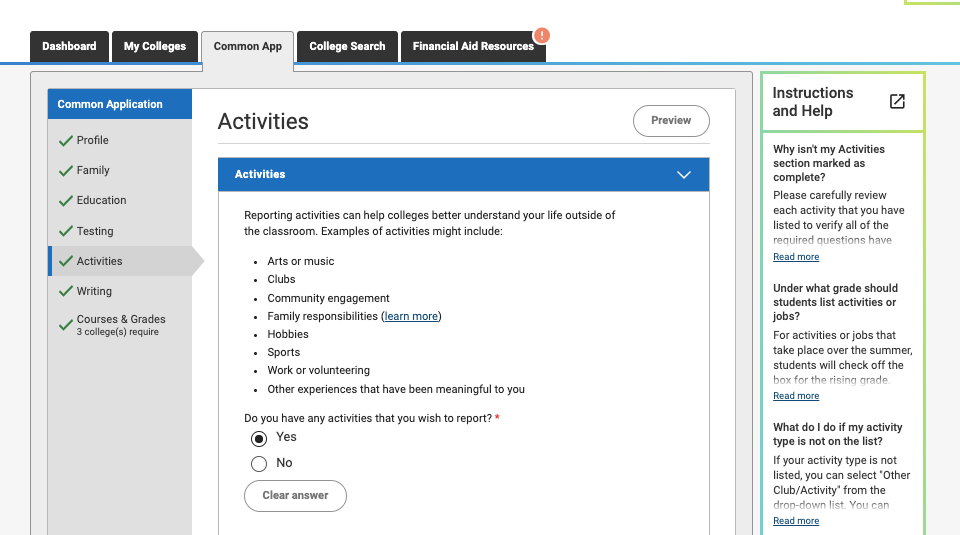960x535 pixels.
Task: Open the learn more link for family responsibilities
Action: point(411,316)
